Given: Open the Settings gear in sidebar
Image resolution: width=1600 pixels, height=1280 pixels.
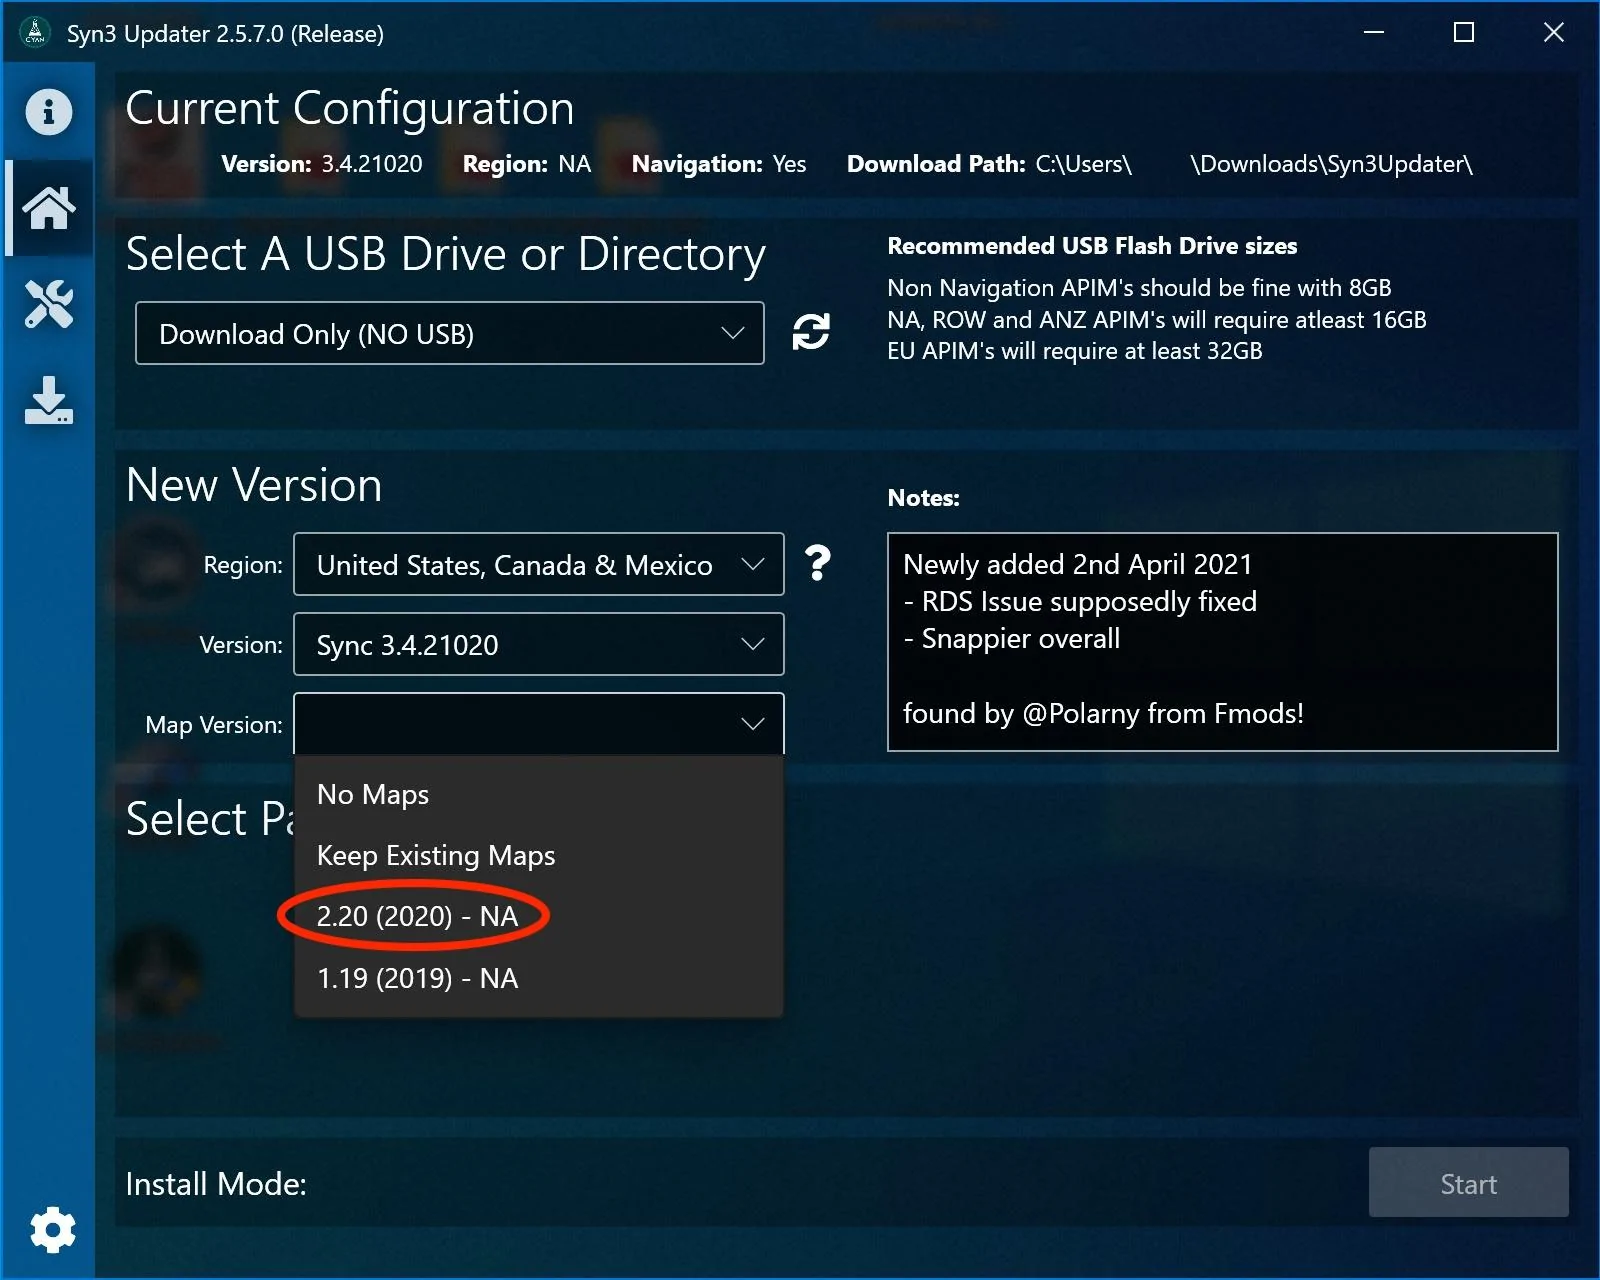Looking at the screenshot, I should tap(52, 1229).
